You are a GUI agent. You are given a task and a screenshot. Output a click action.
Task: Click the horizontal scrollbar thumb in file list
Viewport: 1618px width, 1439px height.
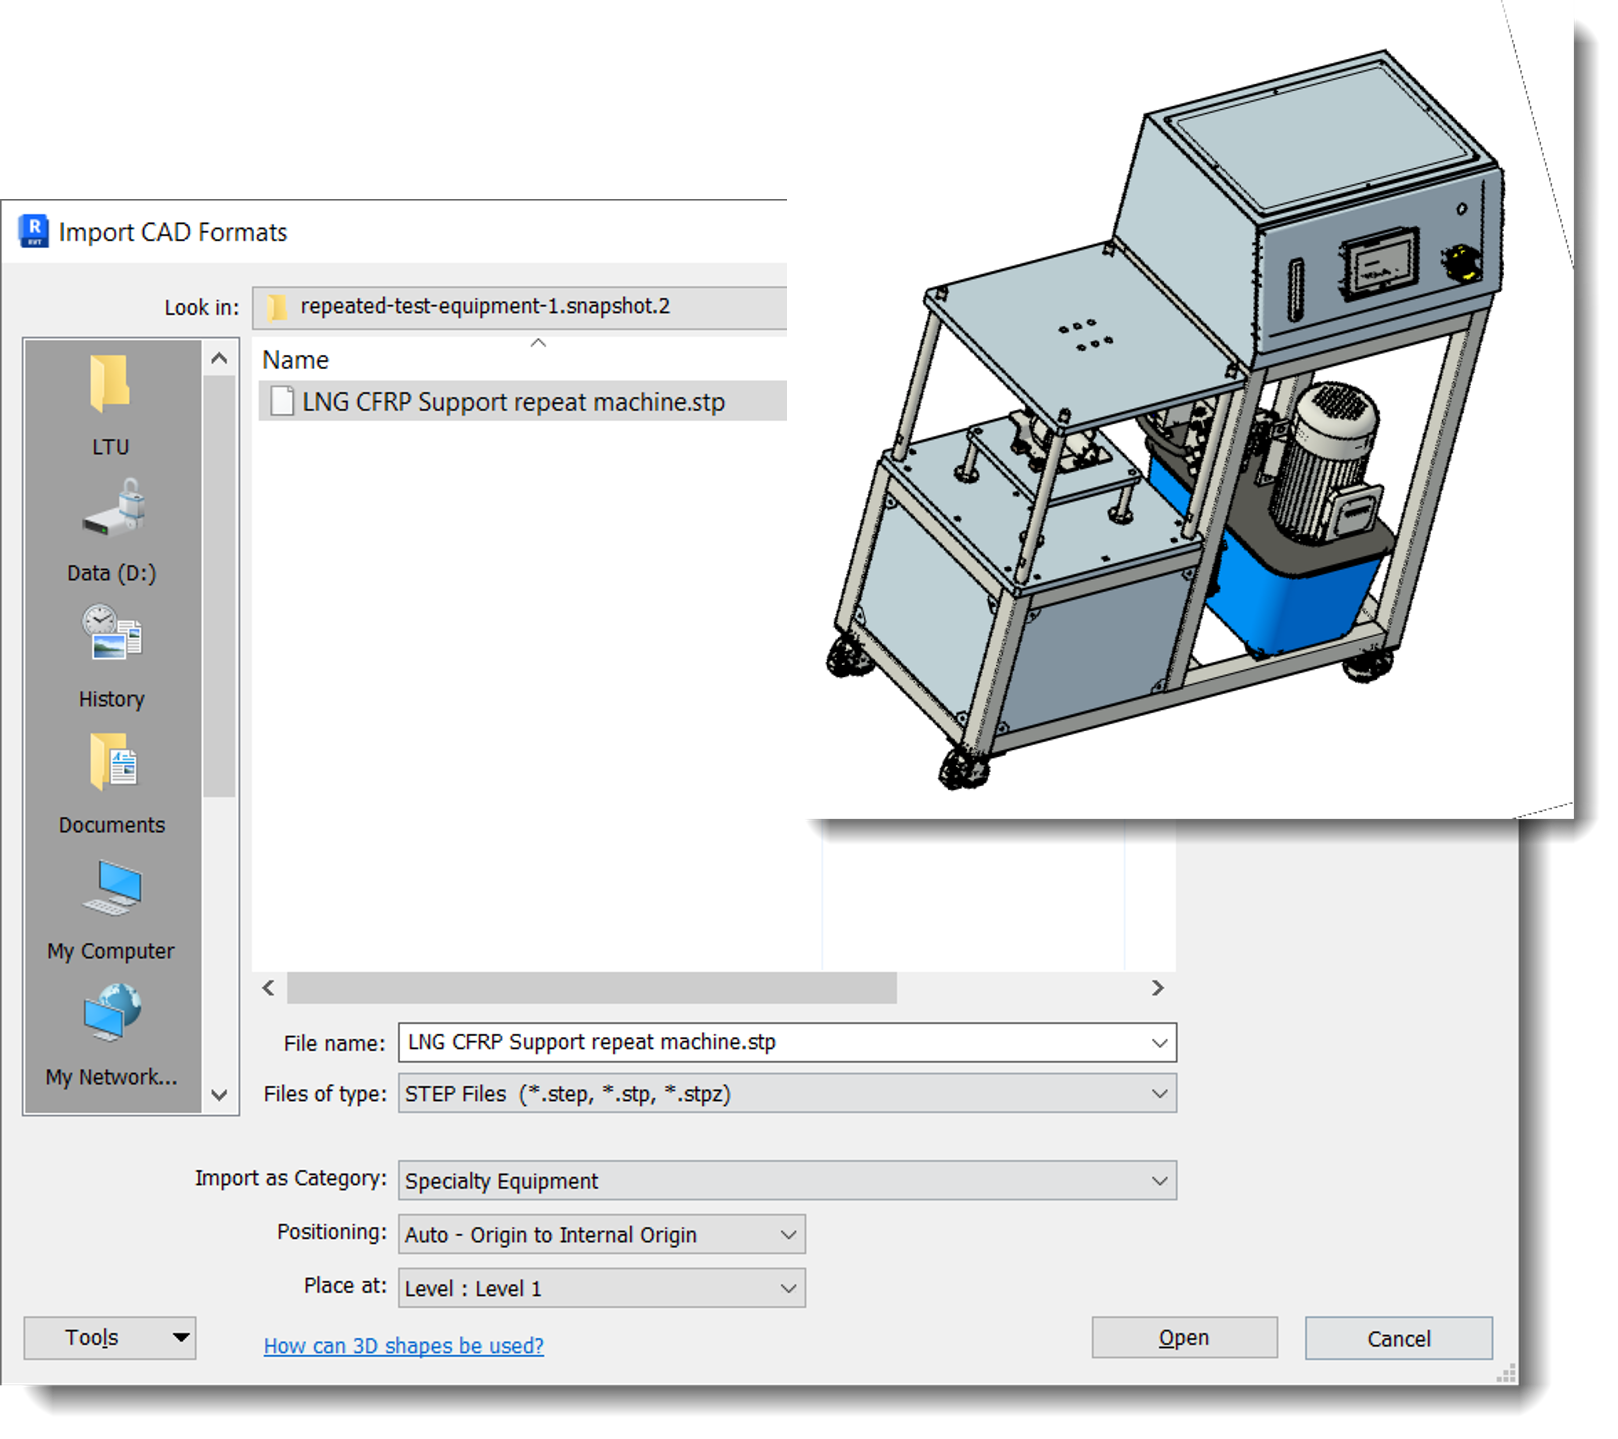592,988
